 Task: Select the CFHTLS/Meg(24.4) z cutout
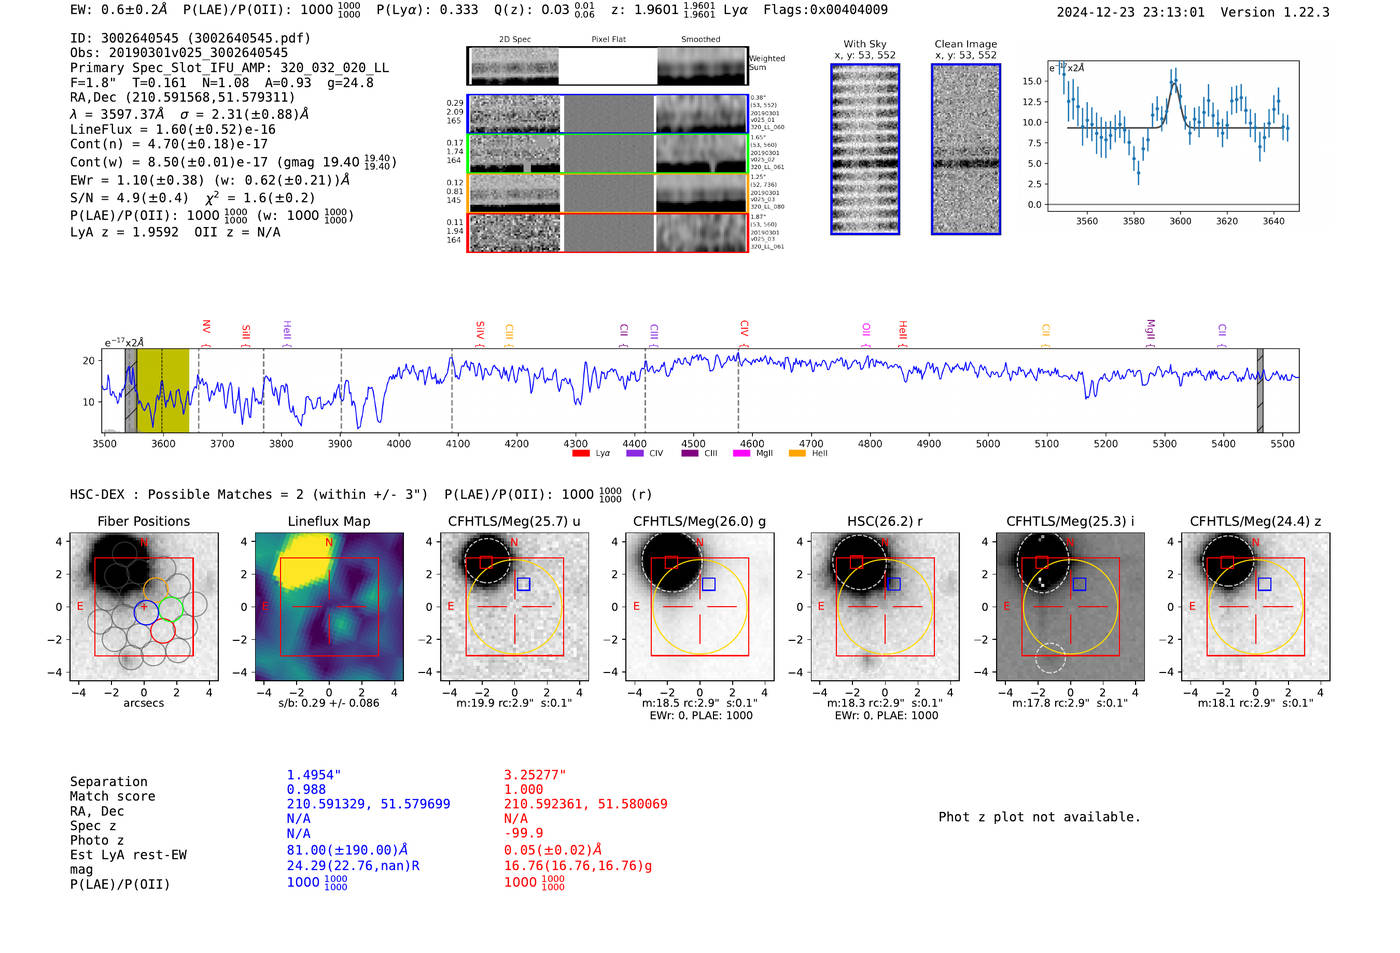click(1256, 607)
